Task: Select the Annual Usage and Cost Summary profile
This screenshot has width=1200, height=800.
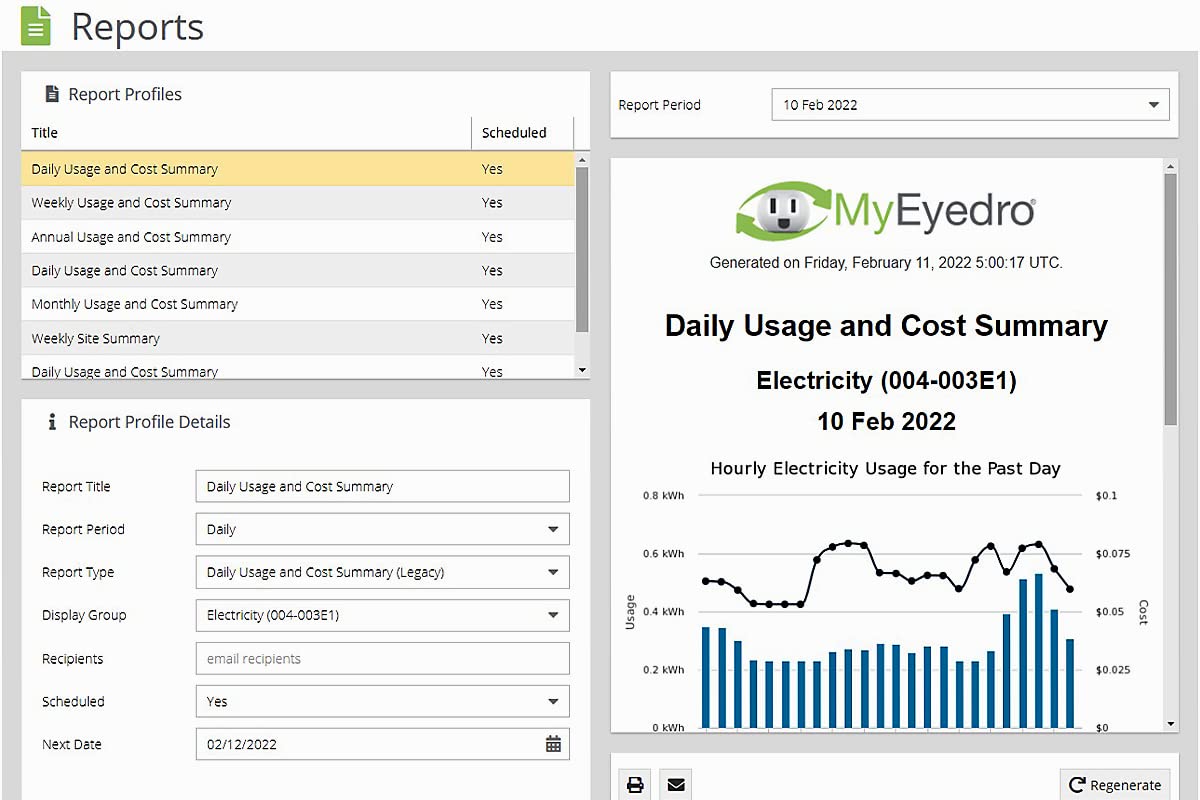Action: click(298, 237)
